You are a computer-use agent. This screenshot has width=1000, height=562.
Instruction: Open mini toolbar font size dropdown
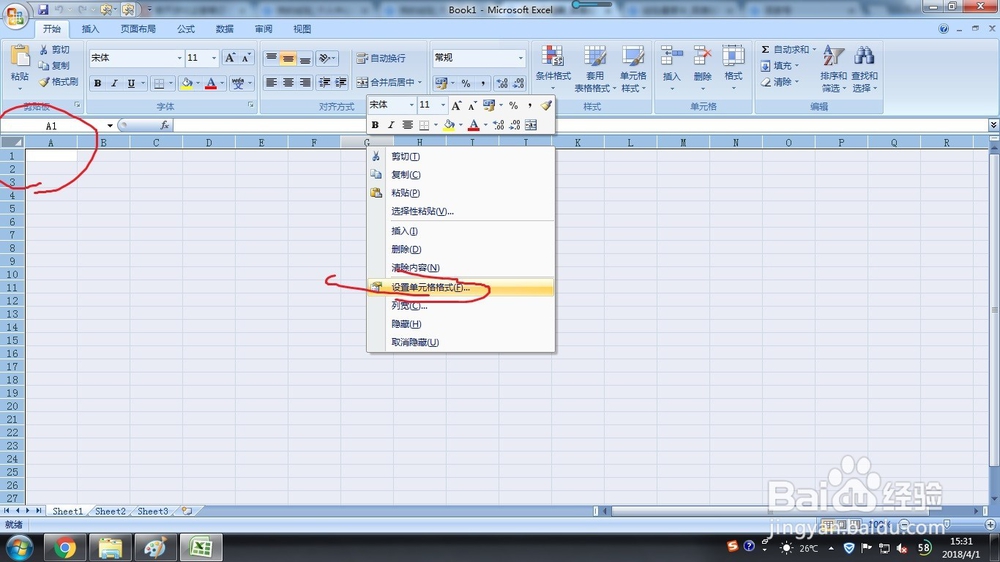click(x=443, y=105)
